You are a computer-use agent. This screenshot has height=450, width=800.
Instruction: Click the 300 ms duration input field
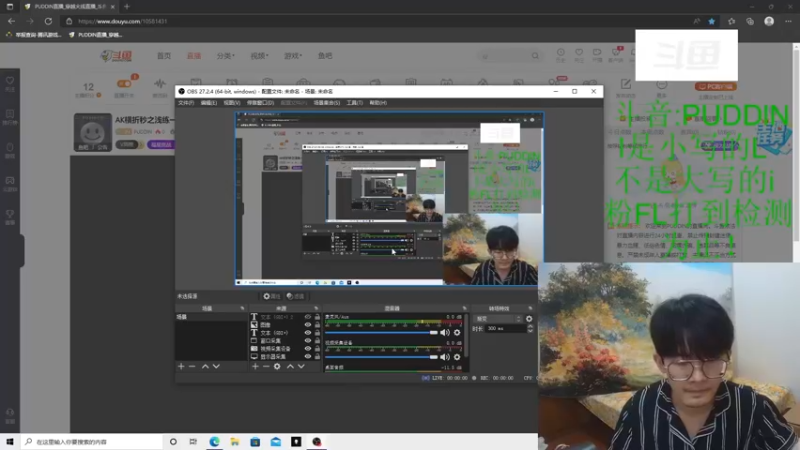click(505, 329)
